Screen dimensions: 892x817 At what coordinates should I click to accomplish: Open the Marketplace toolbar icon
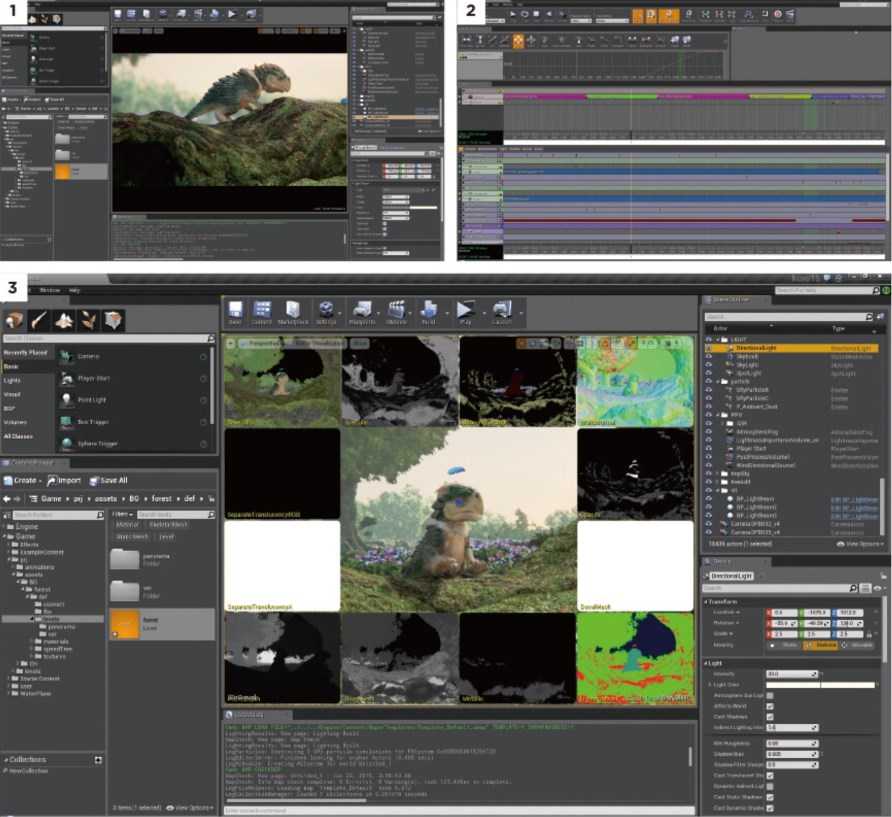(x=292, y=312)
